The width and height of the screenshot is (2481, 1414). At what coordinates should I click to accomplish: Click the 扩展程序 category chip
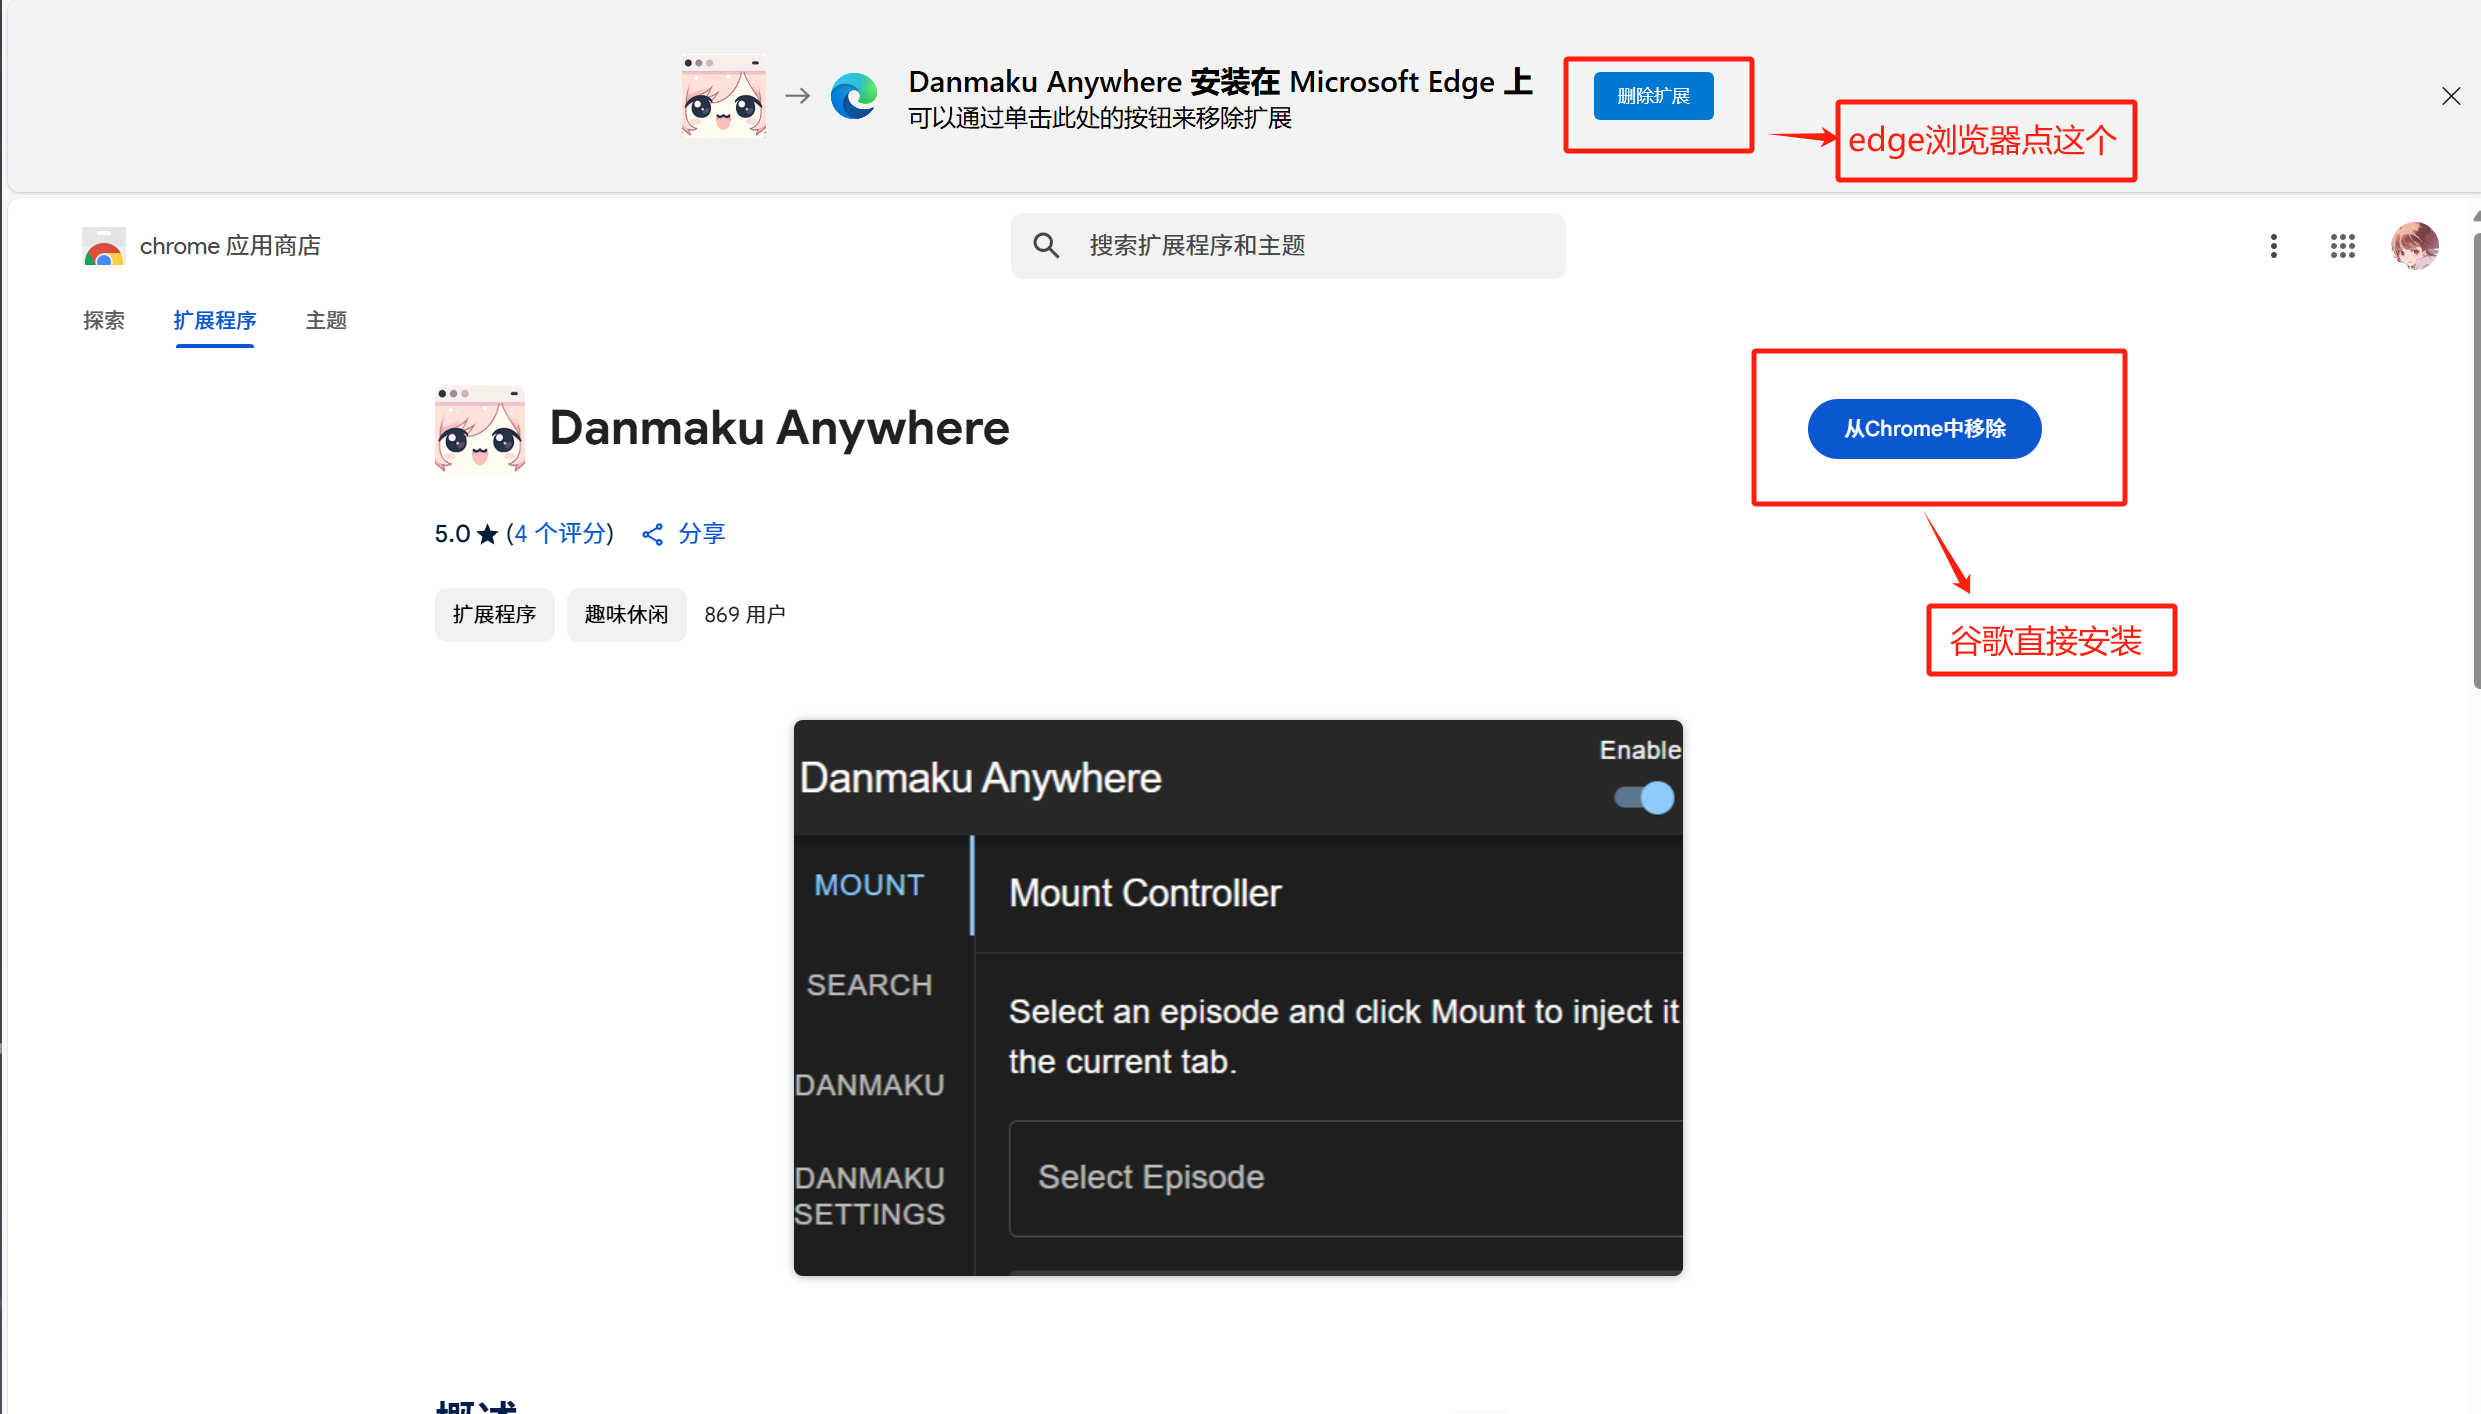point(494,614)
